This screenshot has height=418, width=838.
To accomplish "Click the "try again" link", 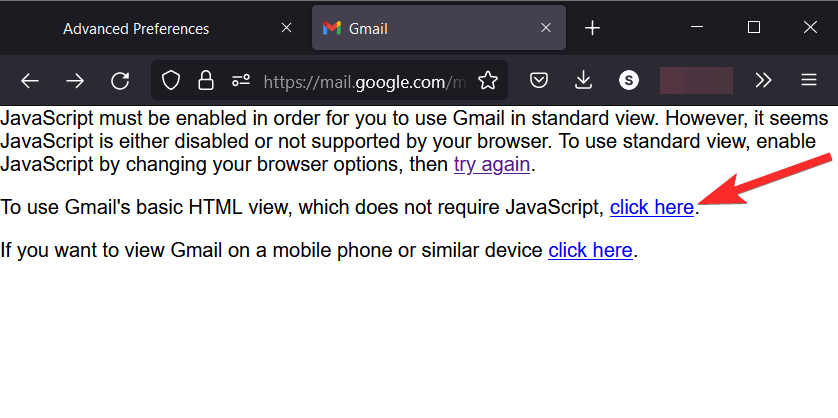I will (491, 164).
